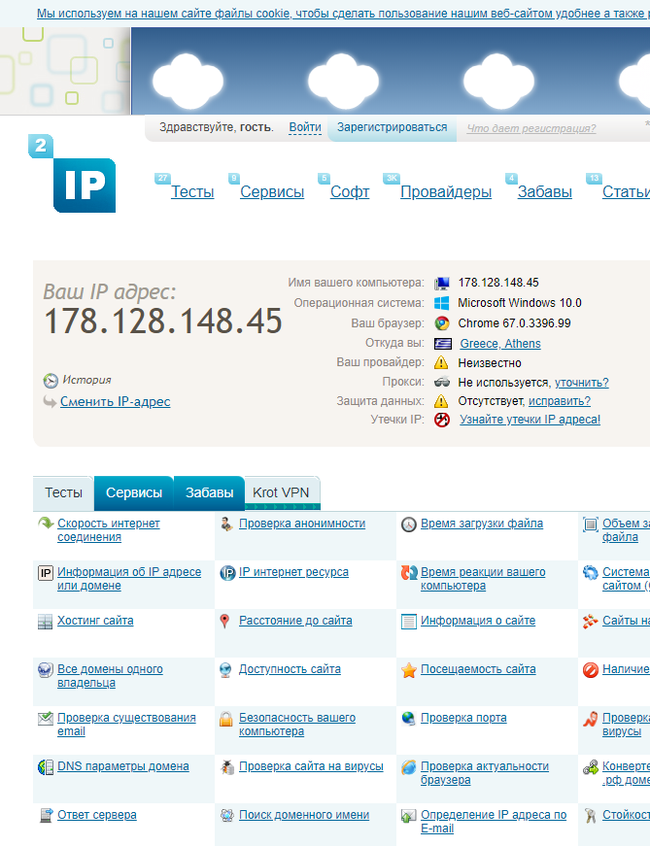Click the gold star site traffic icon

409,670
